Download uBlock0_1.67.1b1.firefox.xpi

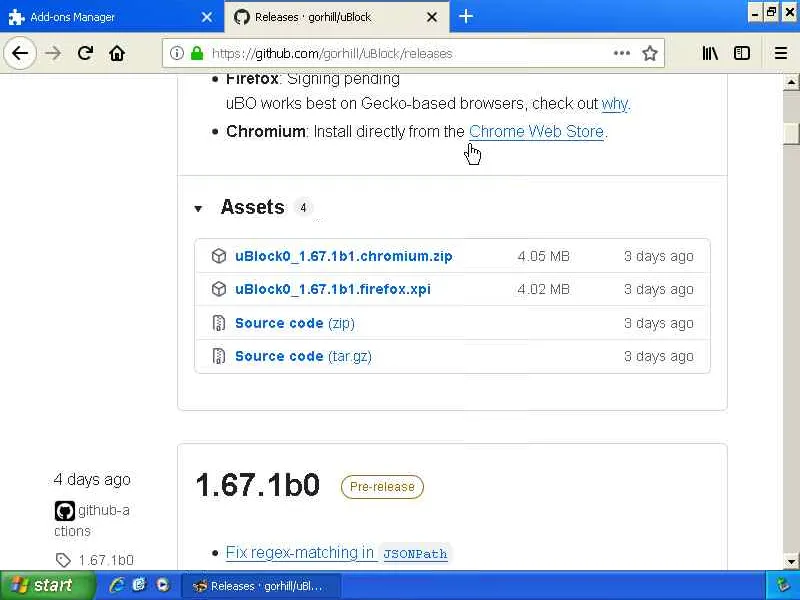click(333, 289)
